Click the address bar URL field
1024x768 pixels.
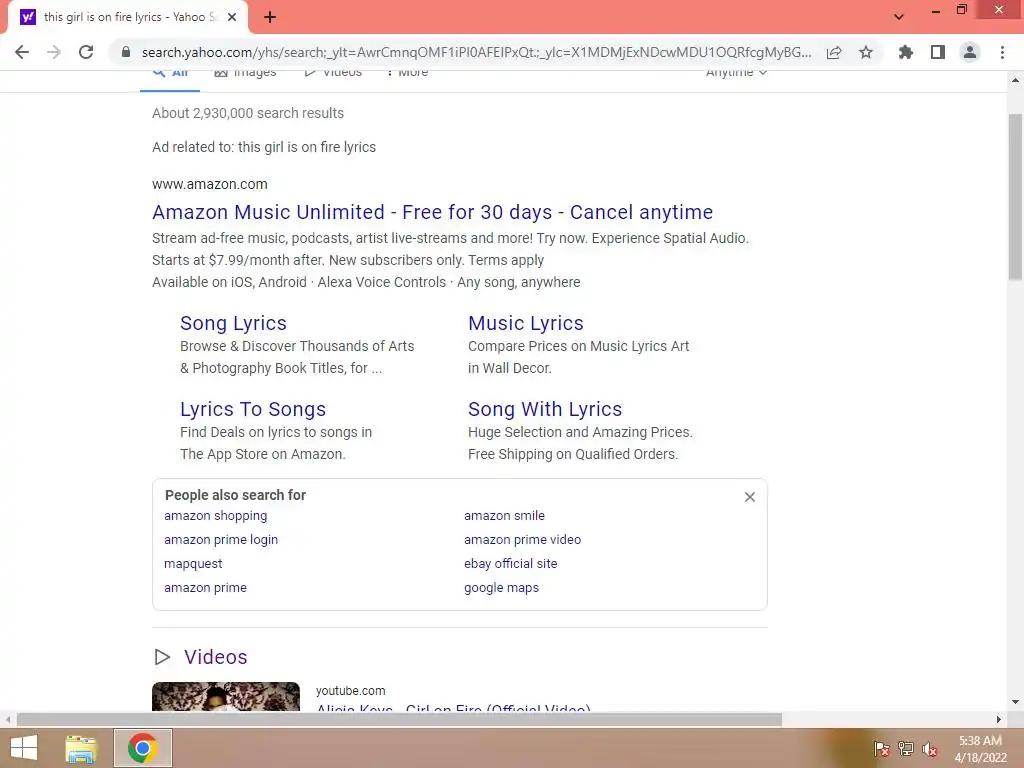point(475,52)
